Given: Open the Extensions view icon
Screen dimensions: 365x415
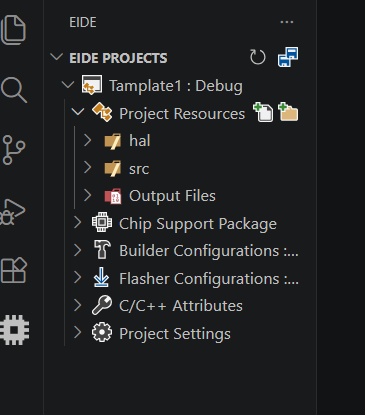Looking at the screenshot, I should click(14, 270).
